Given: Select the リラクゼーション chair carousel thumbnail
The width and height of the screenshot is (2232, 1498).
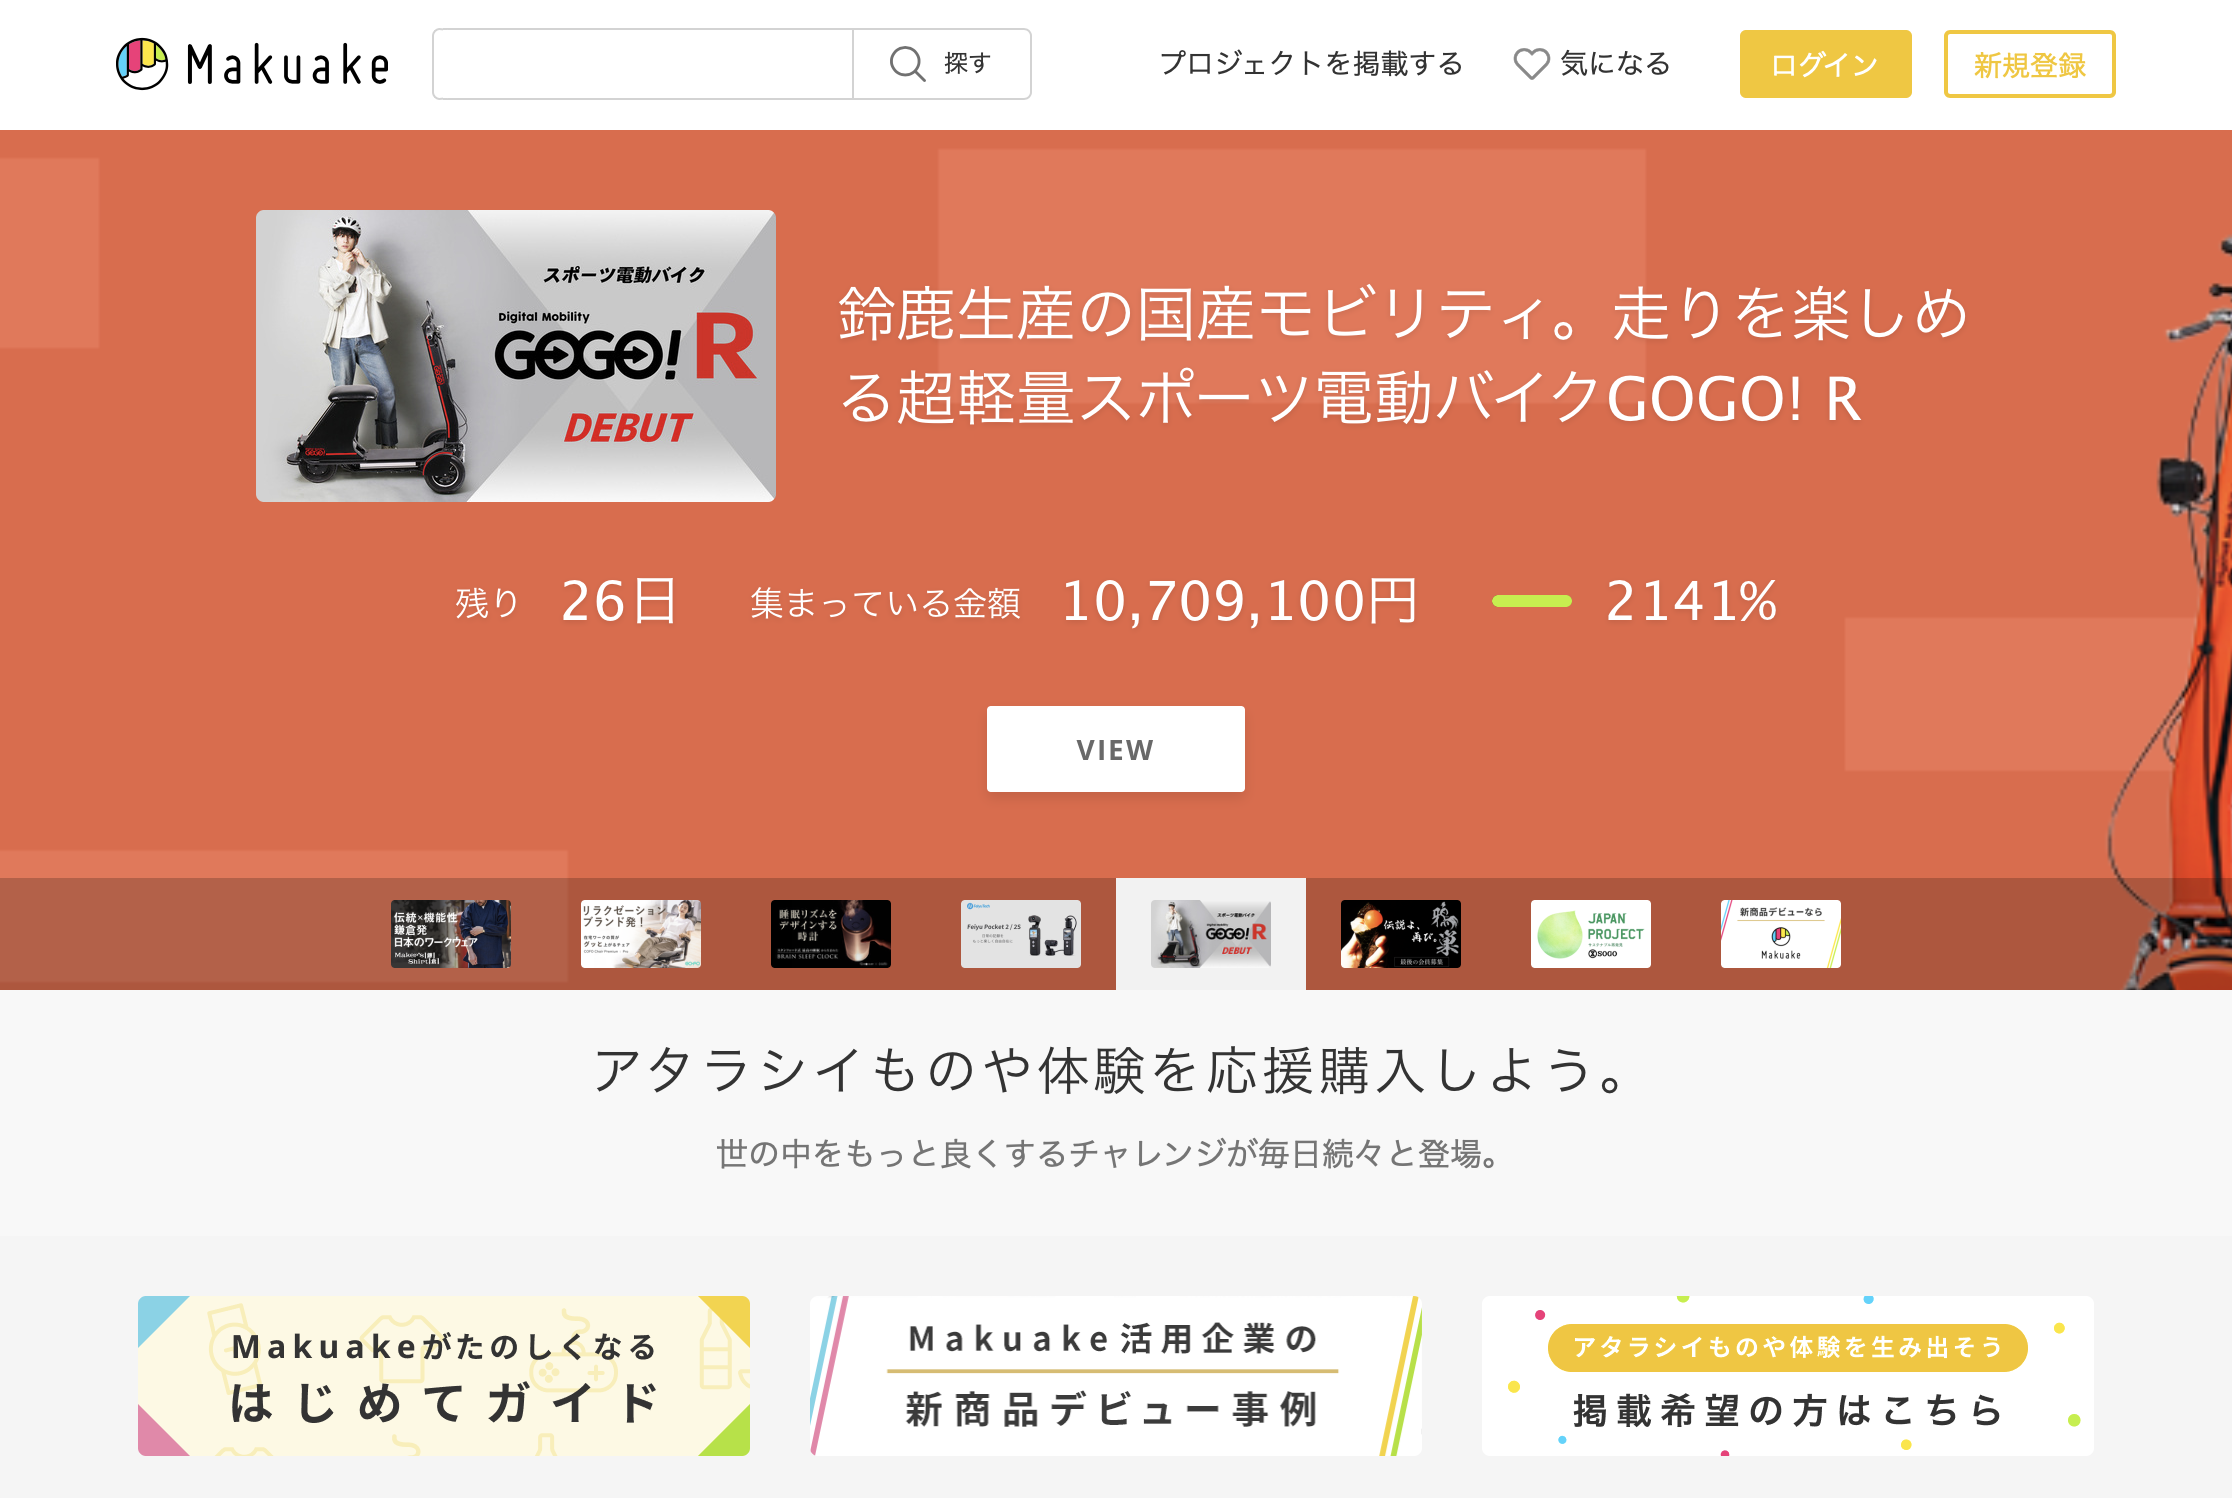Looking at the screenshot, I should [641, 934].
